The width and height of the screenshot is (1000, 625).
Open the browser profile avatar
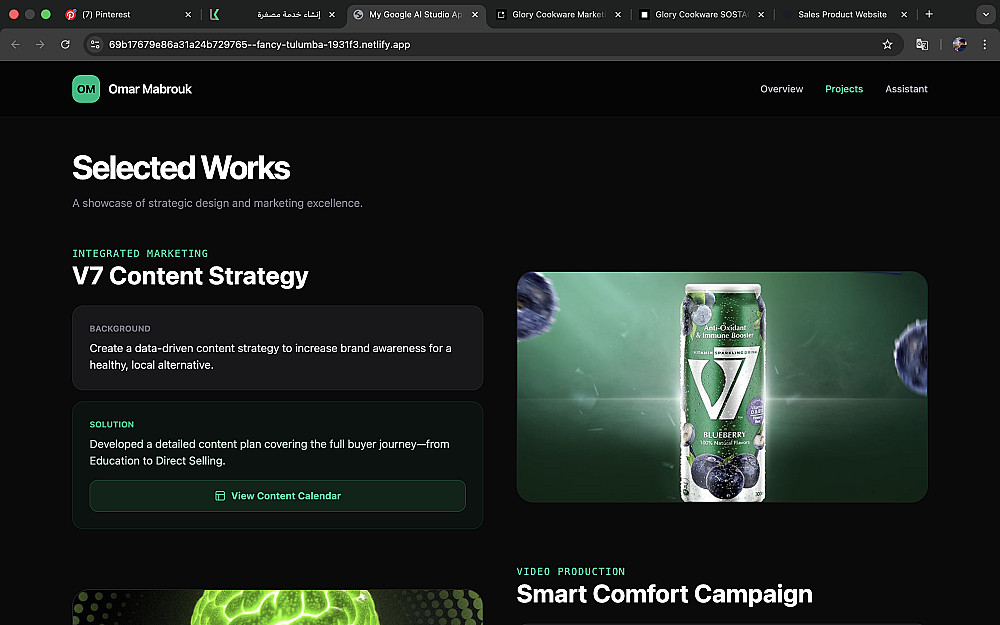(x=959, y=44)
